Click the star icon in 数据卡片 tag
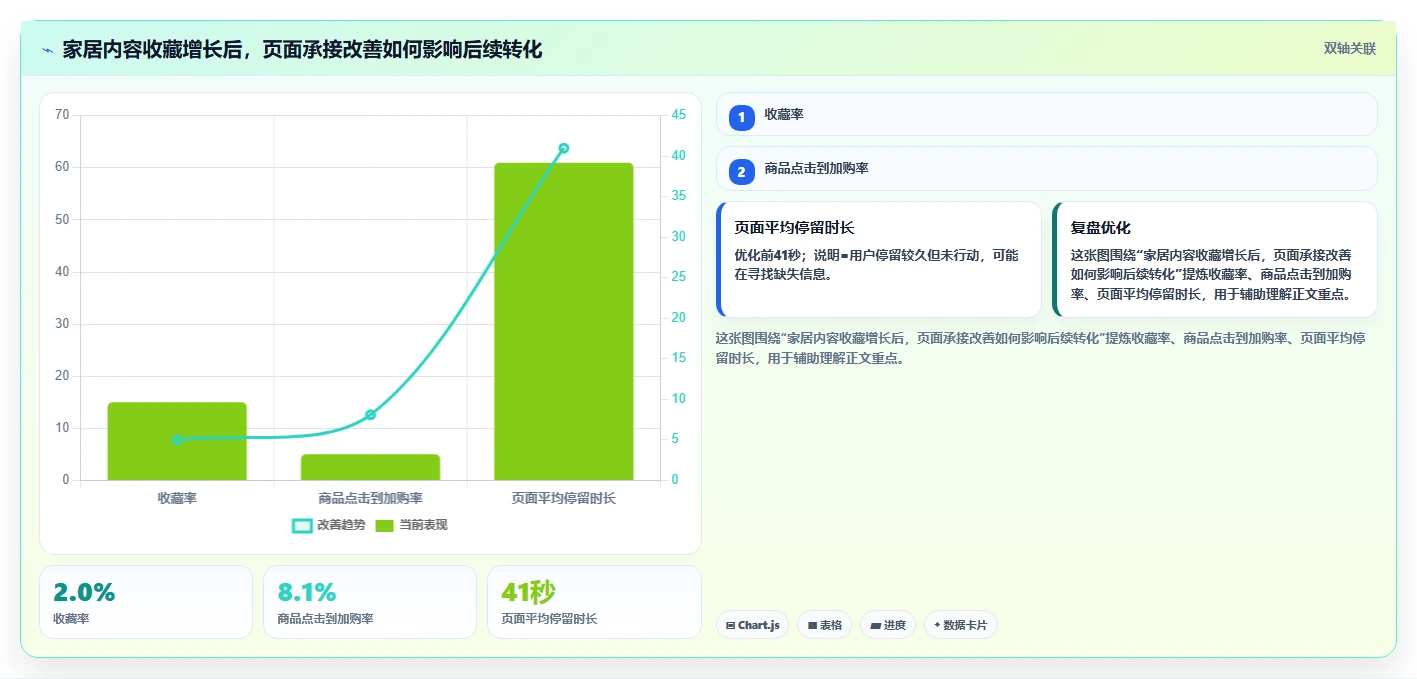The image size is (1417, 679). 937,626
